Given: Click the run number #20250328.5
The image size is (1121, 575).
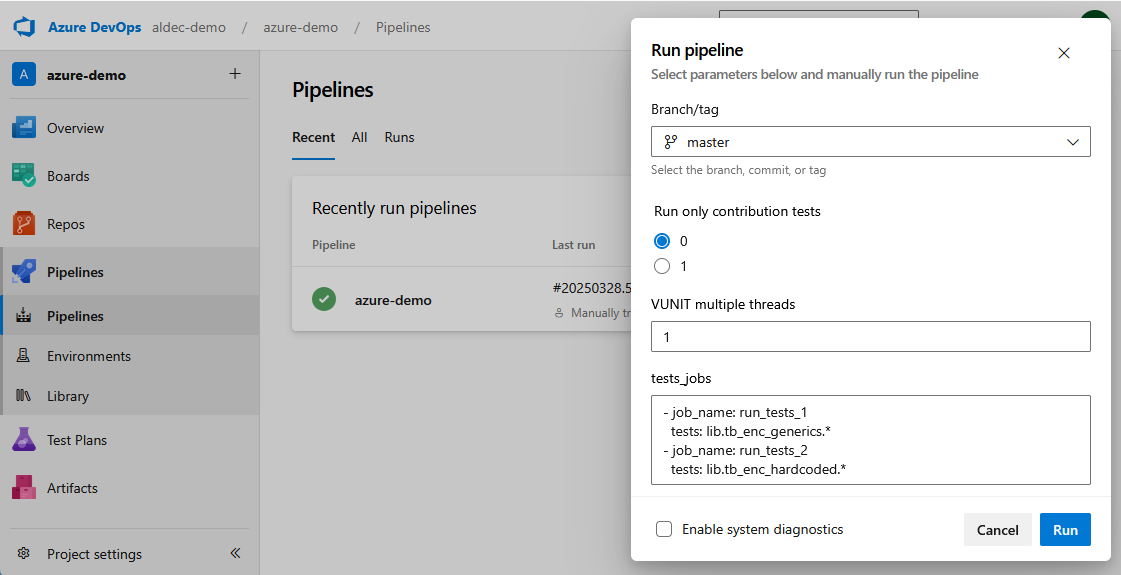Looking at the screenshot, I should tap(592, 288).
